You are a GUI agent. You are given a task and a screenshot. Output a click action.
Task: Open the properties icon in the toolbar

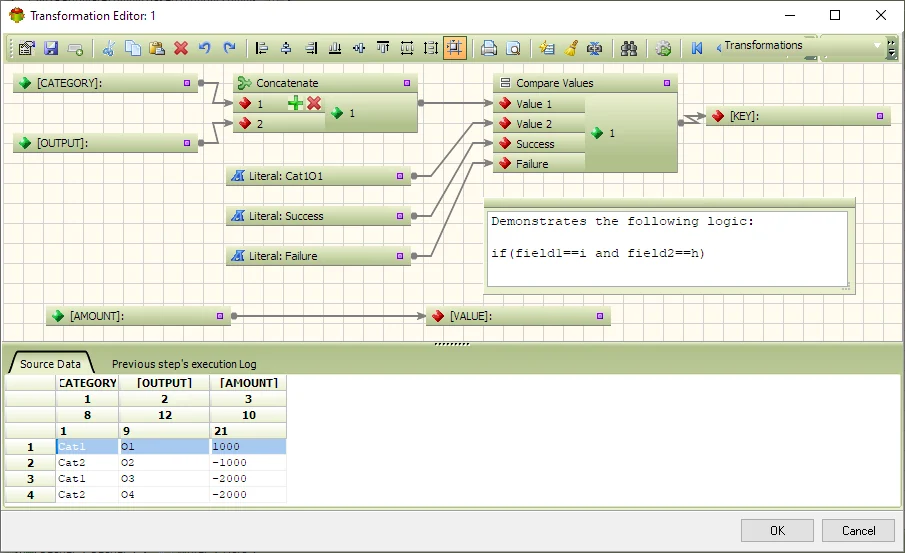click(27, 48)
